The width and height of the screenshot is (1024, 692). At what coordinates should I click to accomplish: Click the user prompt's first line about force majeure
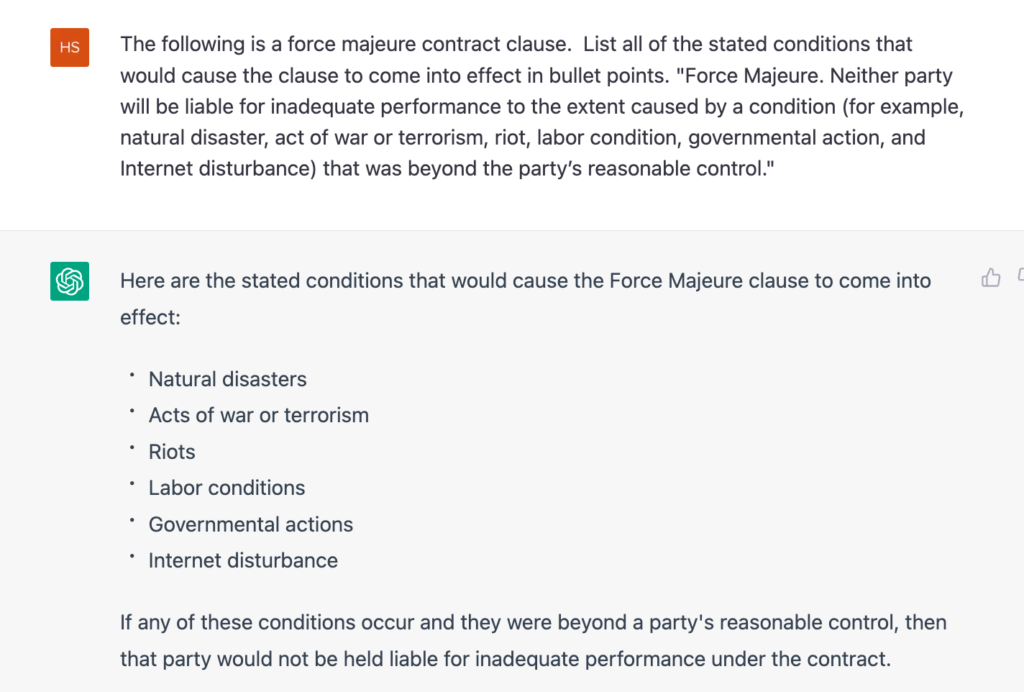(x=516, y=44)
